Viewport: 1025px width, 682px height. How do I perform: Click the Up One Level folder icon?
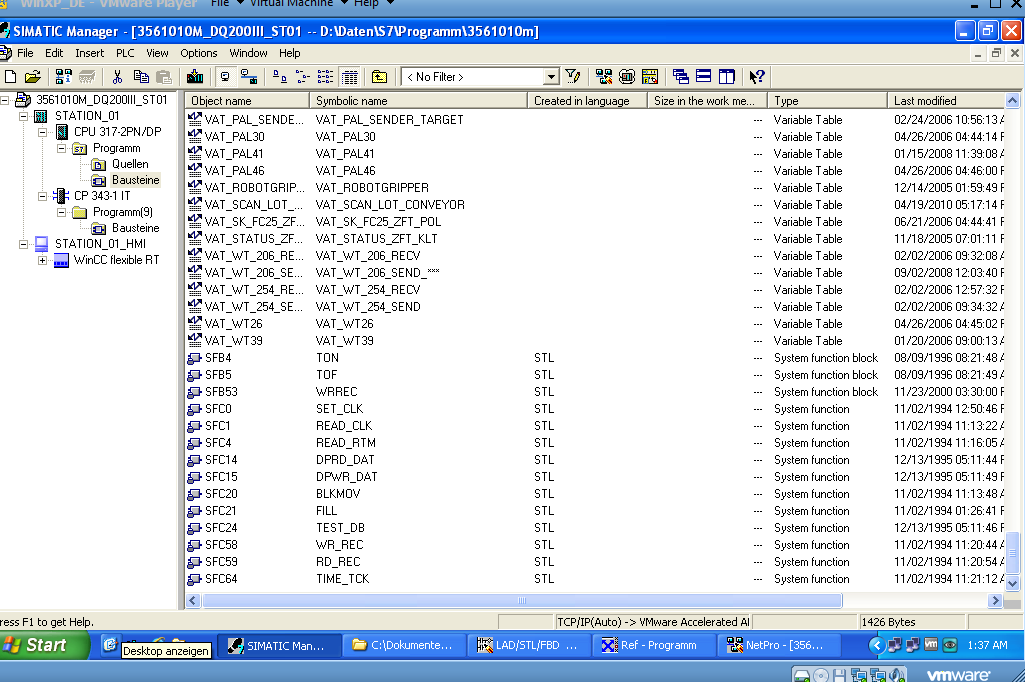(379, 77)
